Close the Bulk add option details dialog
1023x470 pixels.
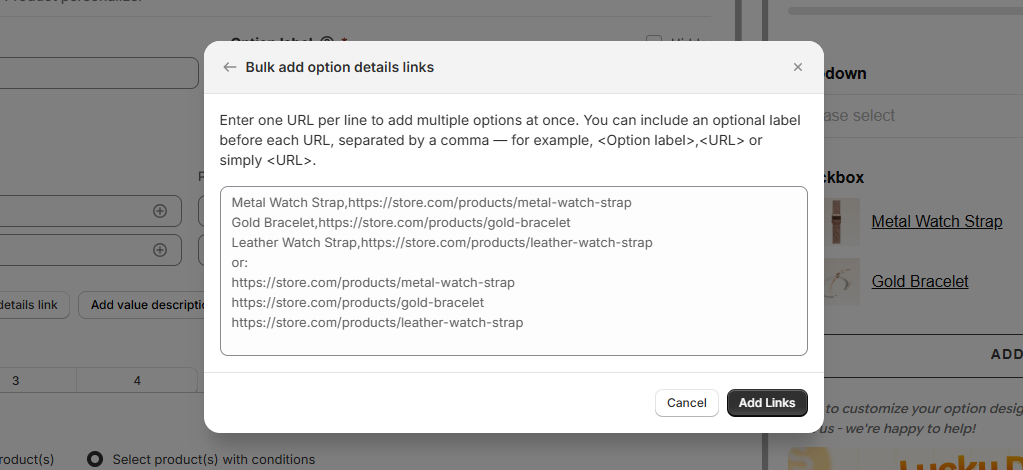797,67
